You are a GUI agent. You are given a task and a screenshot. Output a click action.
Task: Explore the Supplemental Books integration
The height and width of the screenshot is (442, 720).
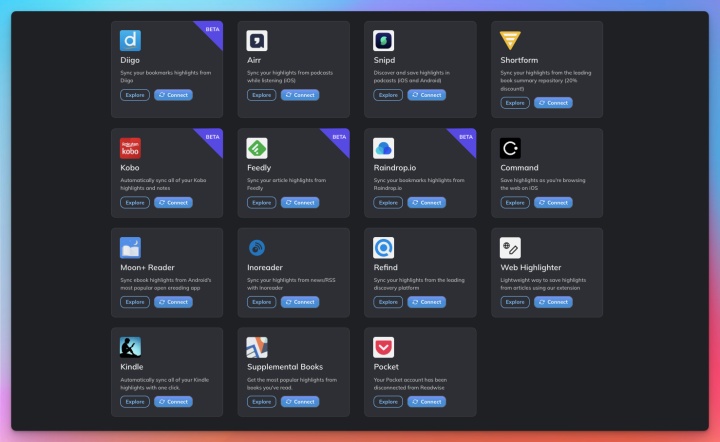click(x=262, y=401)
